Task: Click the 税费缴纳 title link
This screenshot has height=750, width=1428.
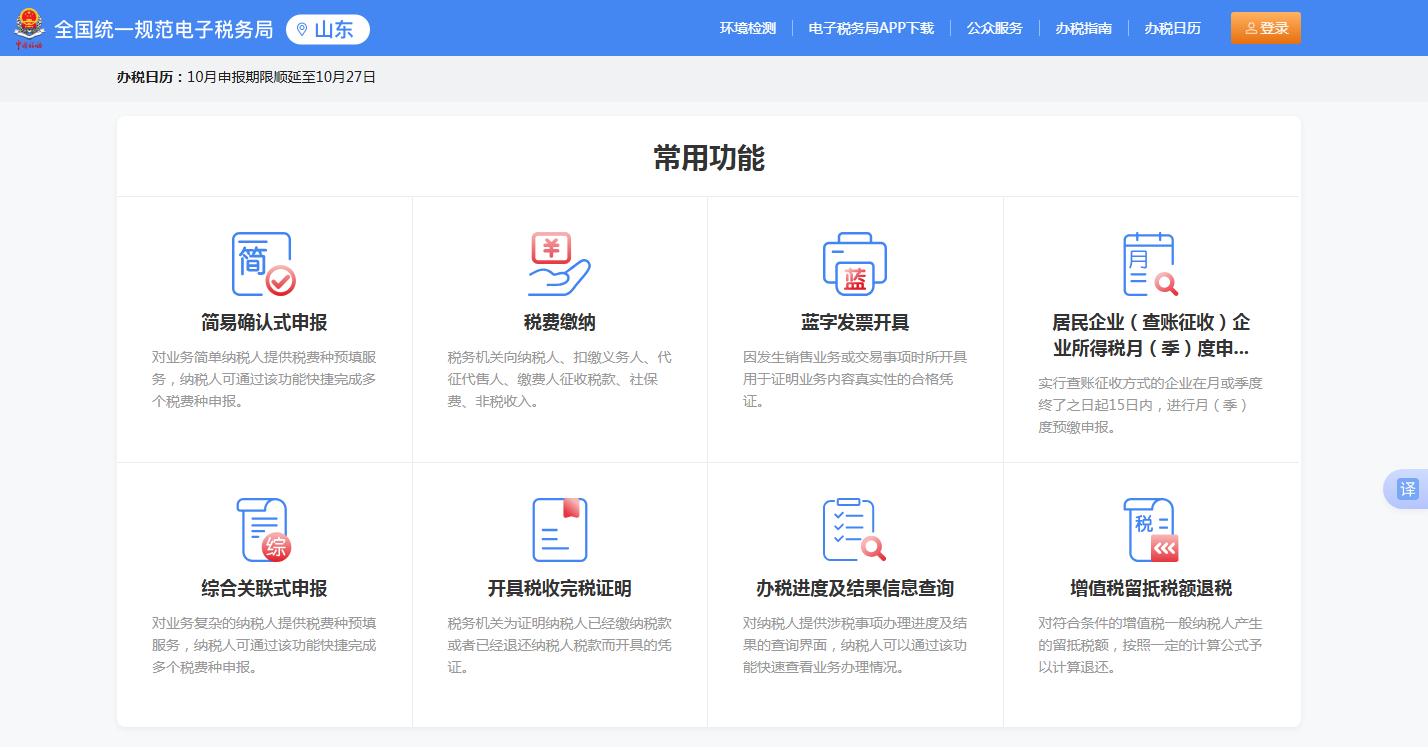Action: [559, 323]
